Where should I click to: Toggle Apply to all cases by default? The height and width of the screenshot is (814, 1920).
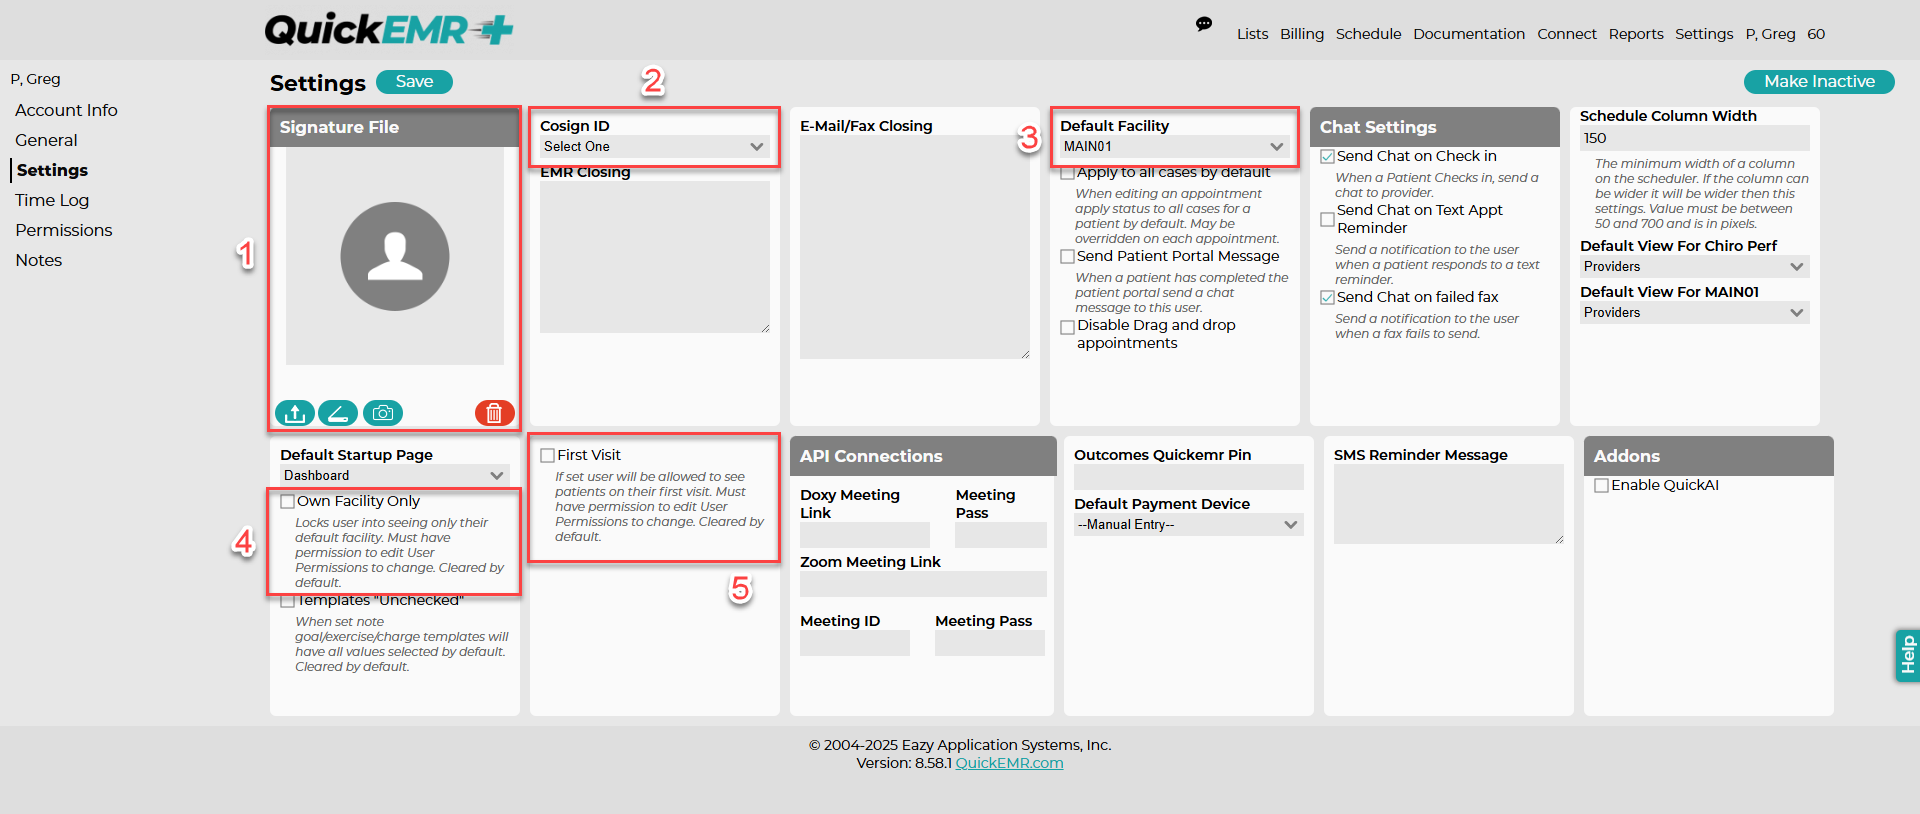(1067, 173)
